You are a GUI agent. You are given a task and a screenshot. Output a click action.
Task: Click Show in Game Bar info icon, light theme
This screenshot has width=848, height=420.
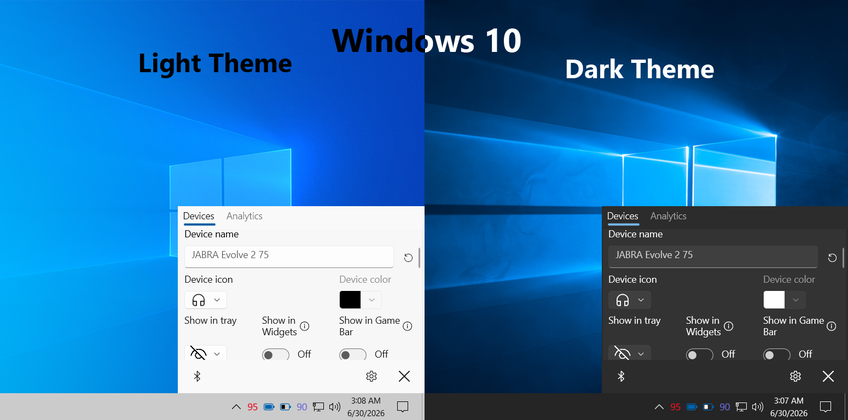coord(407,326)
